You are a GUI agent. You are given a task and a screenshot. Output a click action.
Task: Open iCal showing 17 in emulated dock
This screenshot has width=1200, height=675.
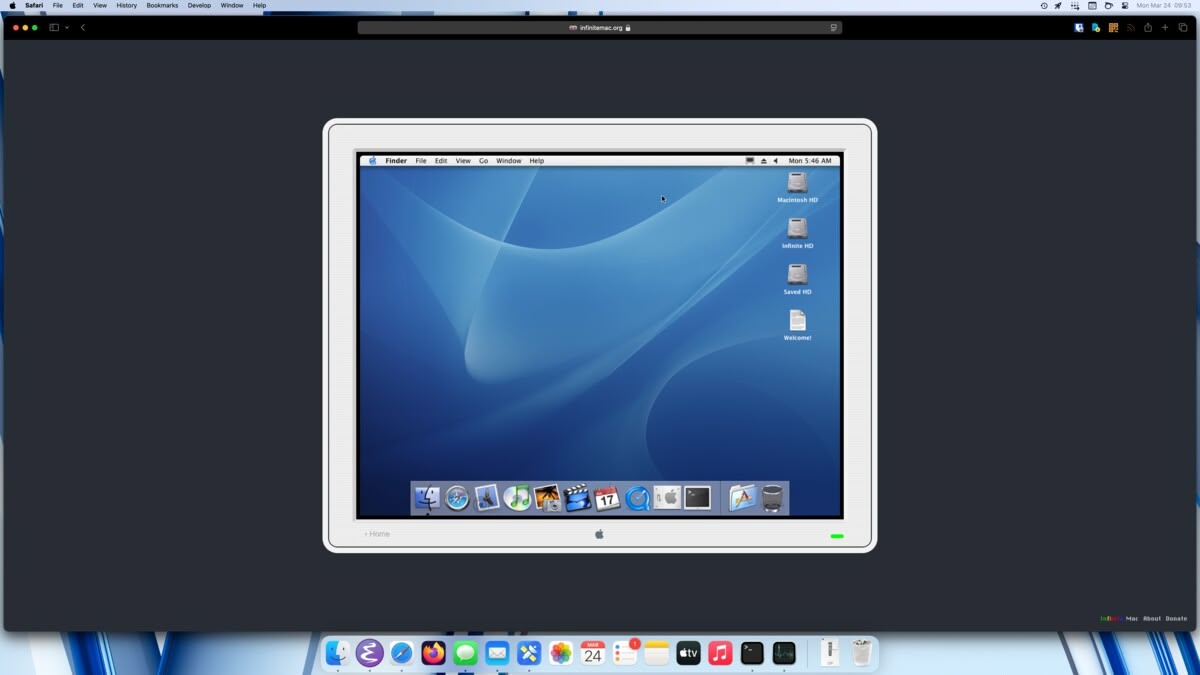(607, 498)
